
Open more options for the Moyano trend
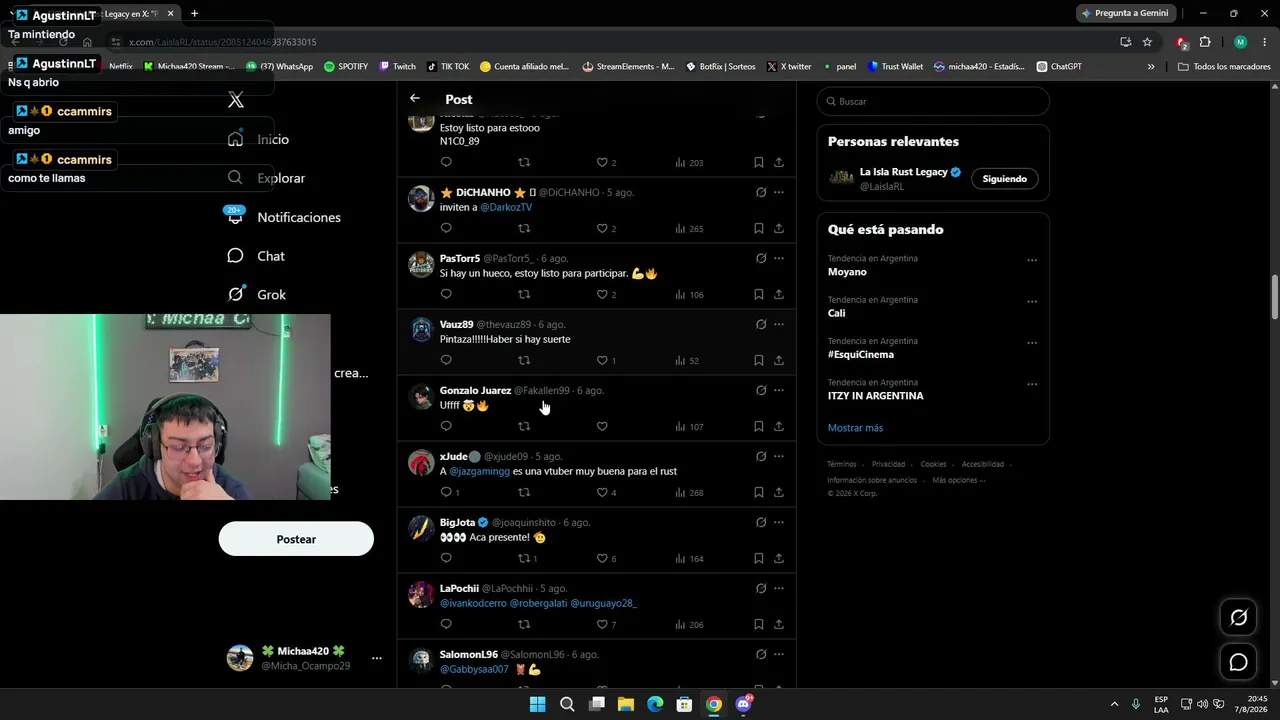pyautogui.click(x=1032, y=260)
